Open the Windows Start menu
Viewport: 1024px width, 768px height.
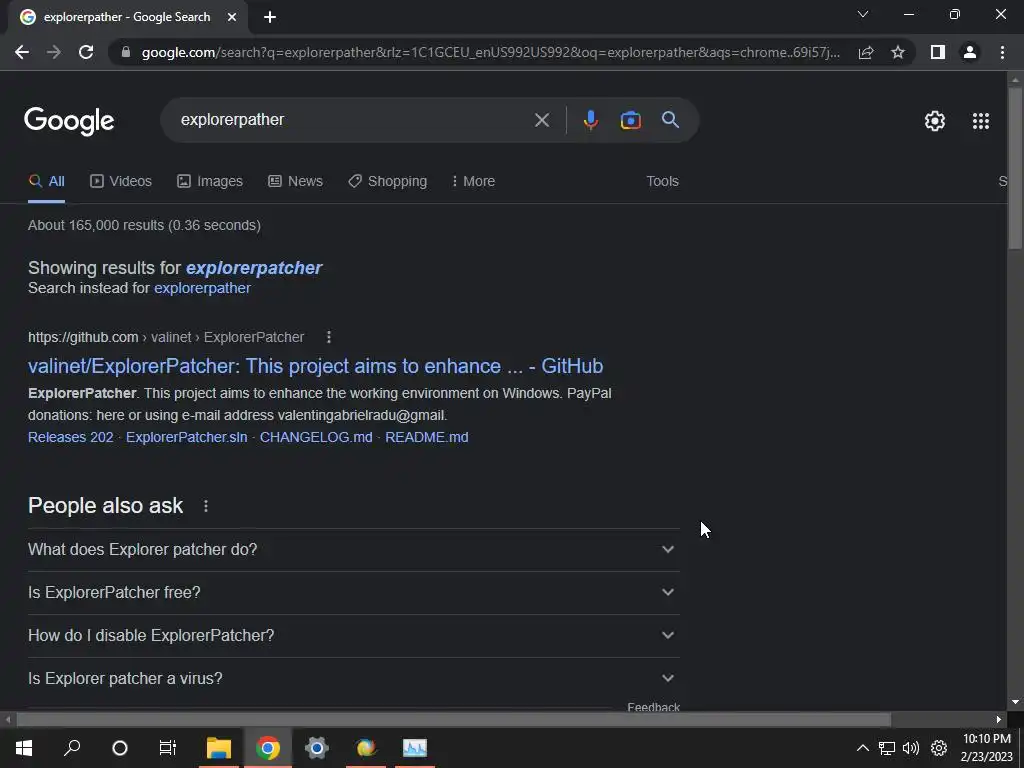pos(24,748)
